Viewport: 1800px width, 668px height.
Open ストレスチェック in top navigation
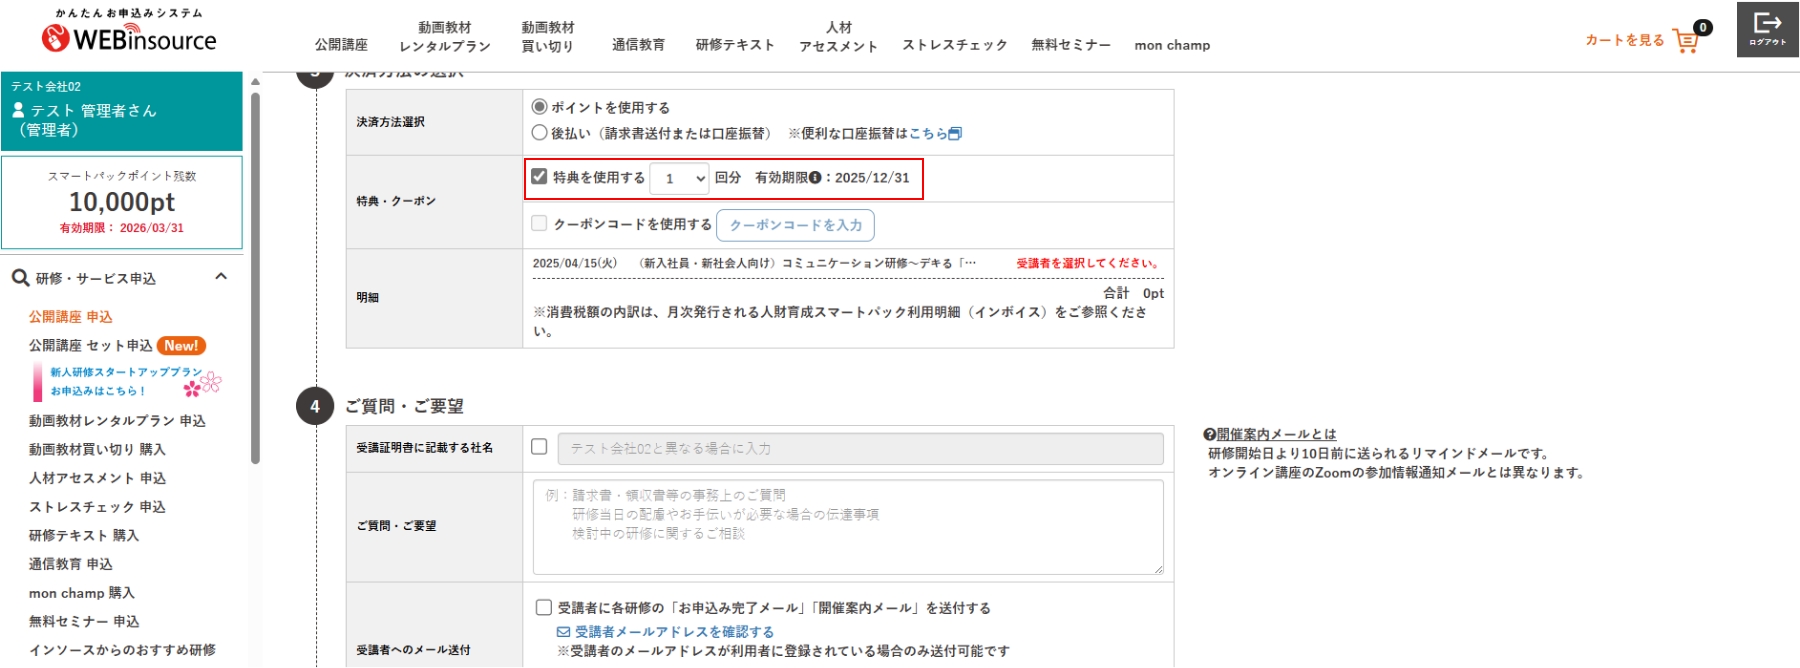pos(954,45)
